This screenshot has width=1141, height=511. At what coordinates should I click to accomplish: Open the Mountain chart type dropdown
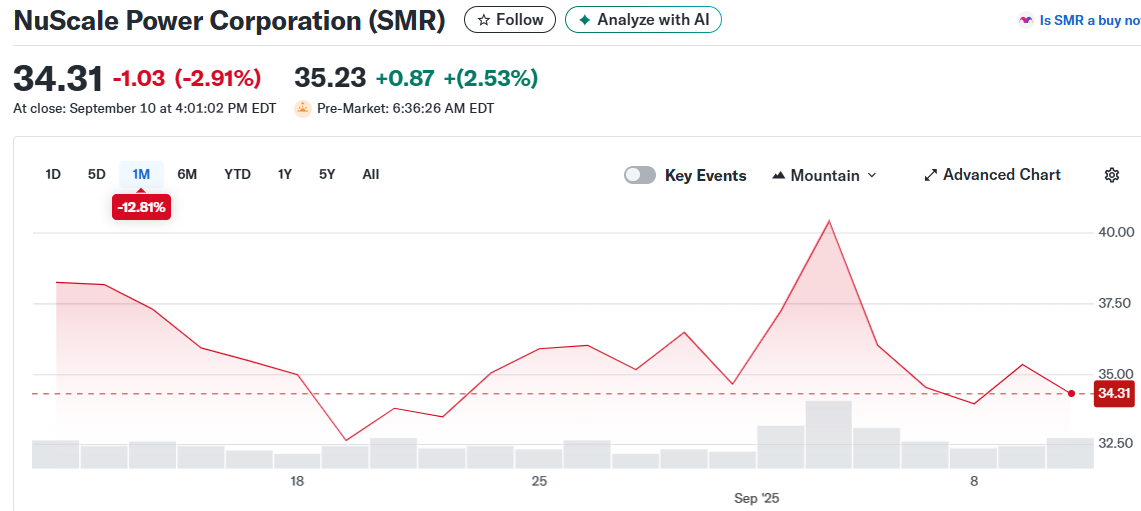point(824,175)
